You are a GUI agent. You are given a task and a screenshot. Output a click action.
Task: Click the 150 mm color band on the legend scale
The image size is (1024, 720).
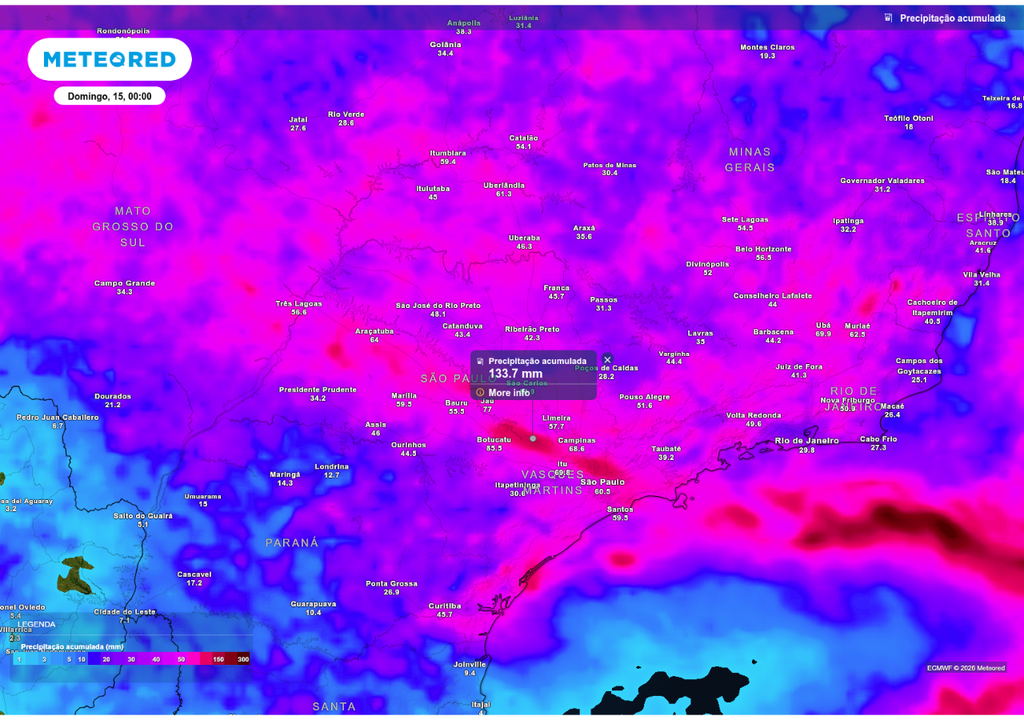click(x=219, y=659)
